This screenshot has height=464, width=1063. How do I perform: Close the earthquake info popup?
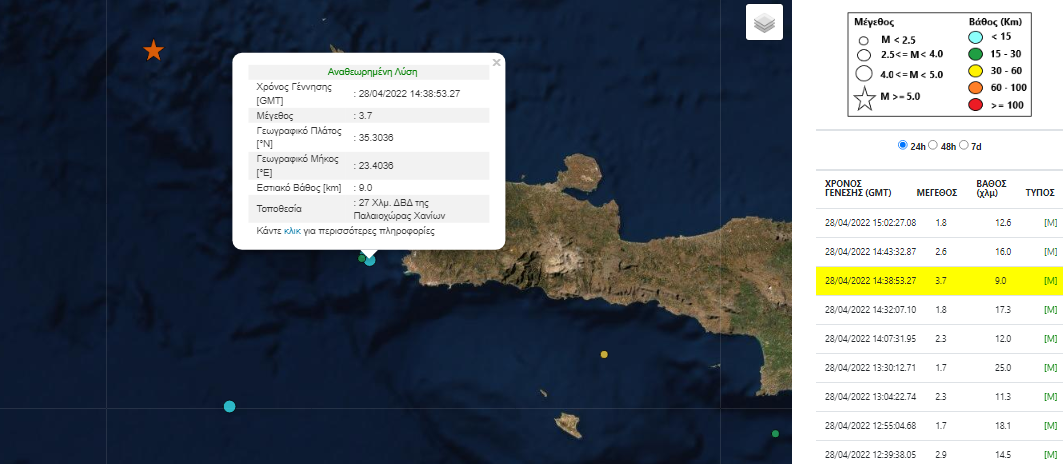[496, 63]
